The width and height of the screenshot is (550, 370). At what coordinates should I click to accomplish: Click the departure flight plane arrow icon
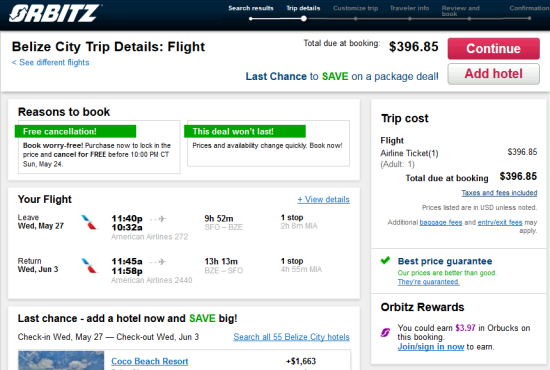point(158,219)
